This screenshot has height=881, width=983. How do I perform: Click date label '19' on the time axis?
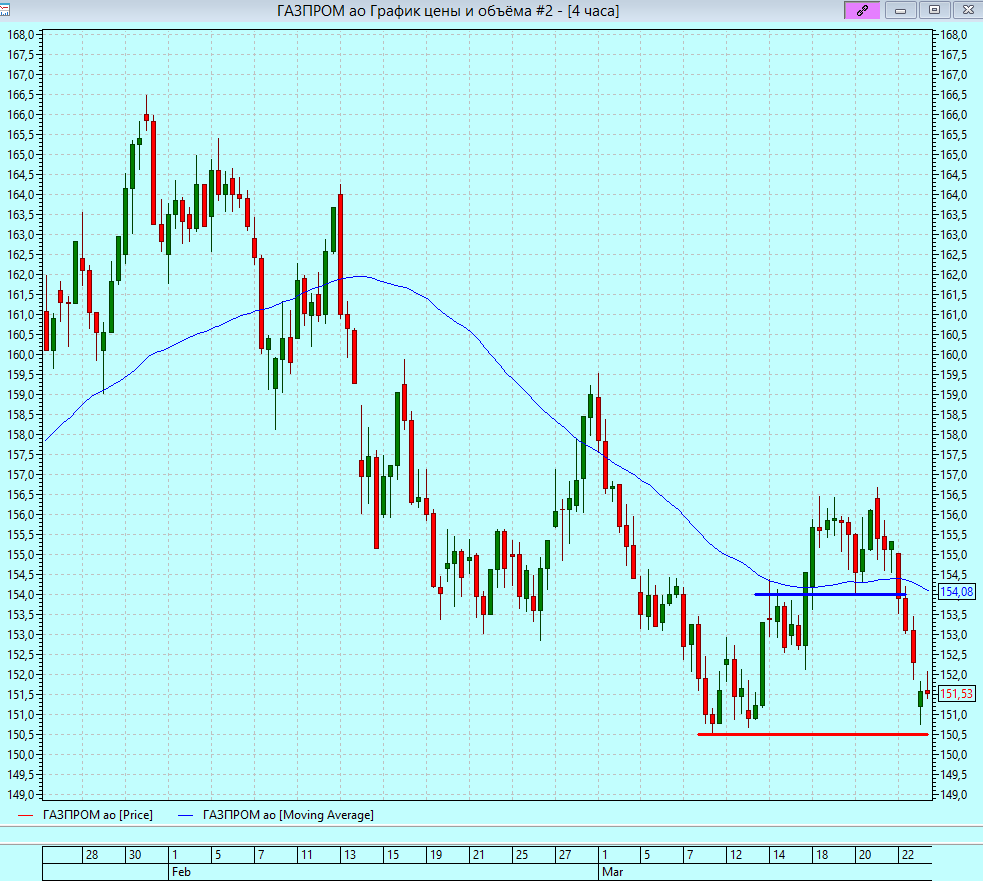point(436,855)
